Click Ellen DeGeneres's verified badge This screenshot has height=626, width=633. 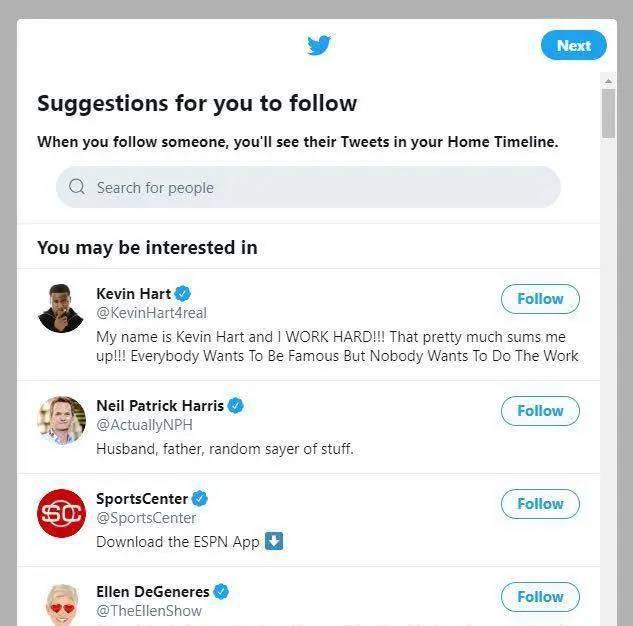(221, 592)
